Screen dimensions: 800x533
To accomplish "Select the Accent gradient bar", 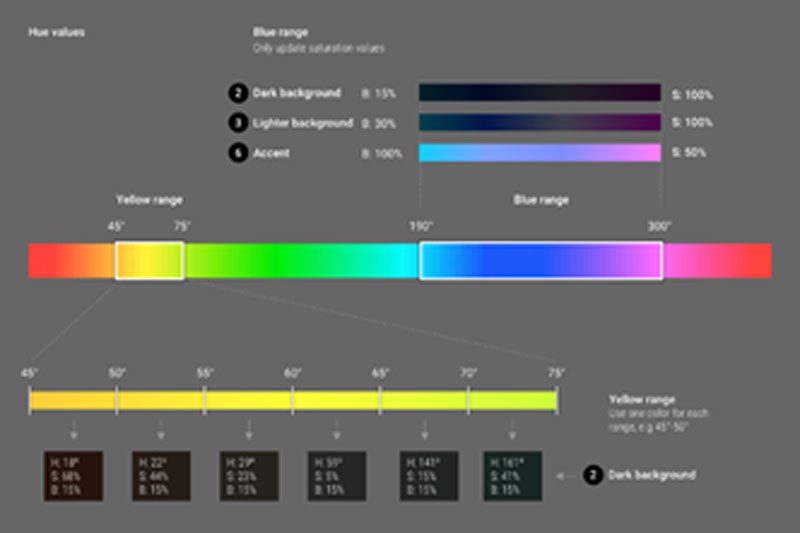I will point(539,153).
